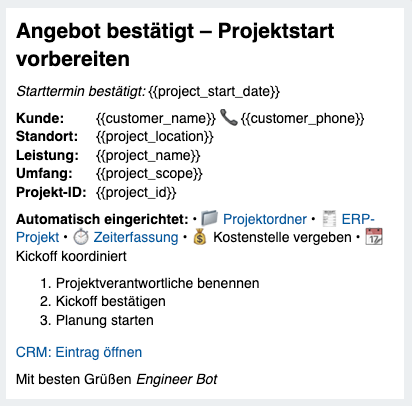This screenshot has width=412, height=406.
Task: Click the stopwatch icon before Zeiterfassung
Action: click(81, 237)
